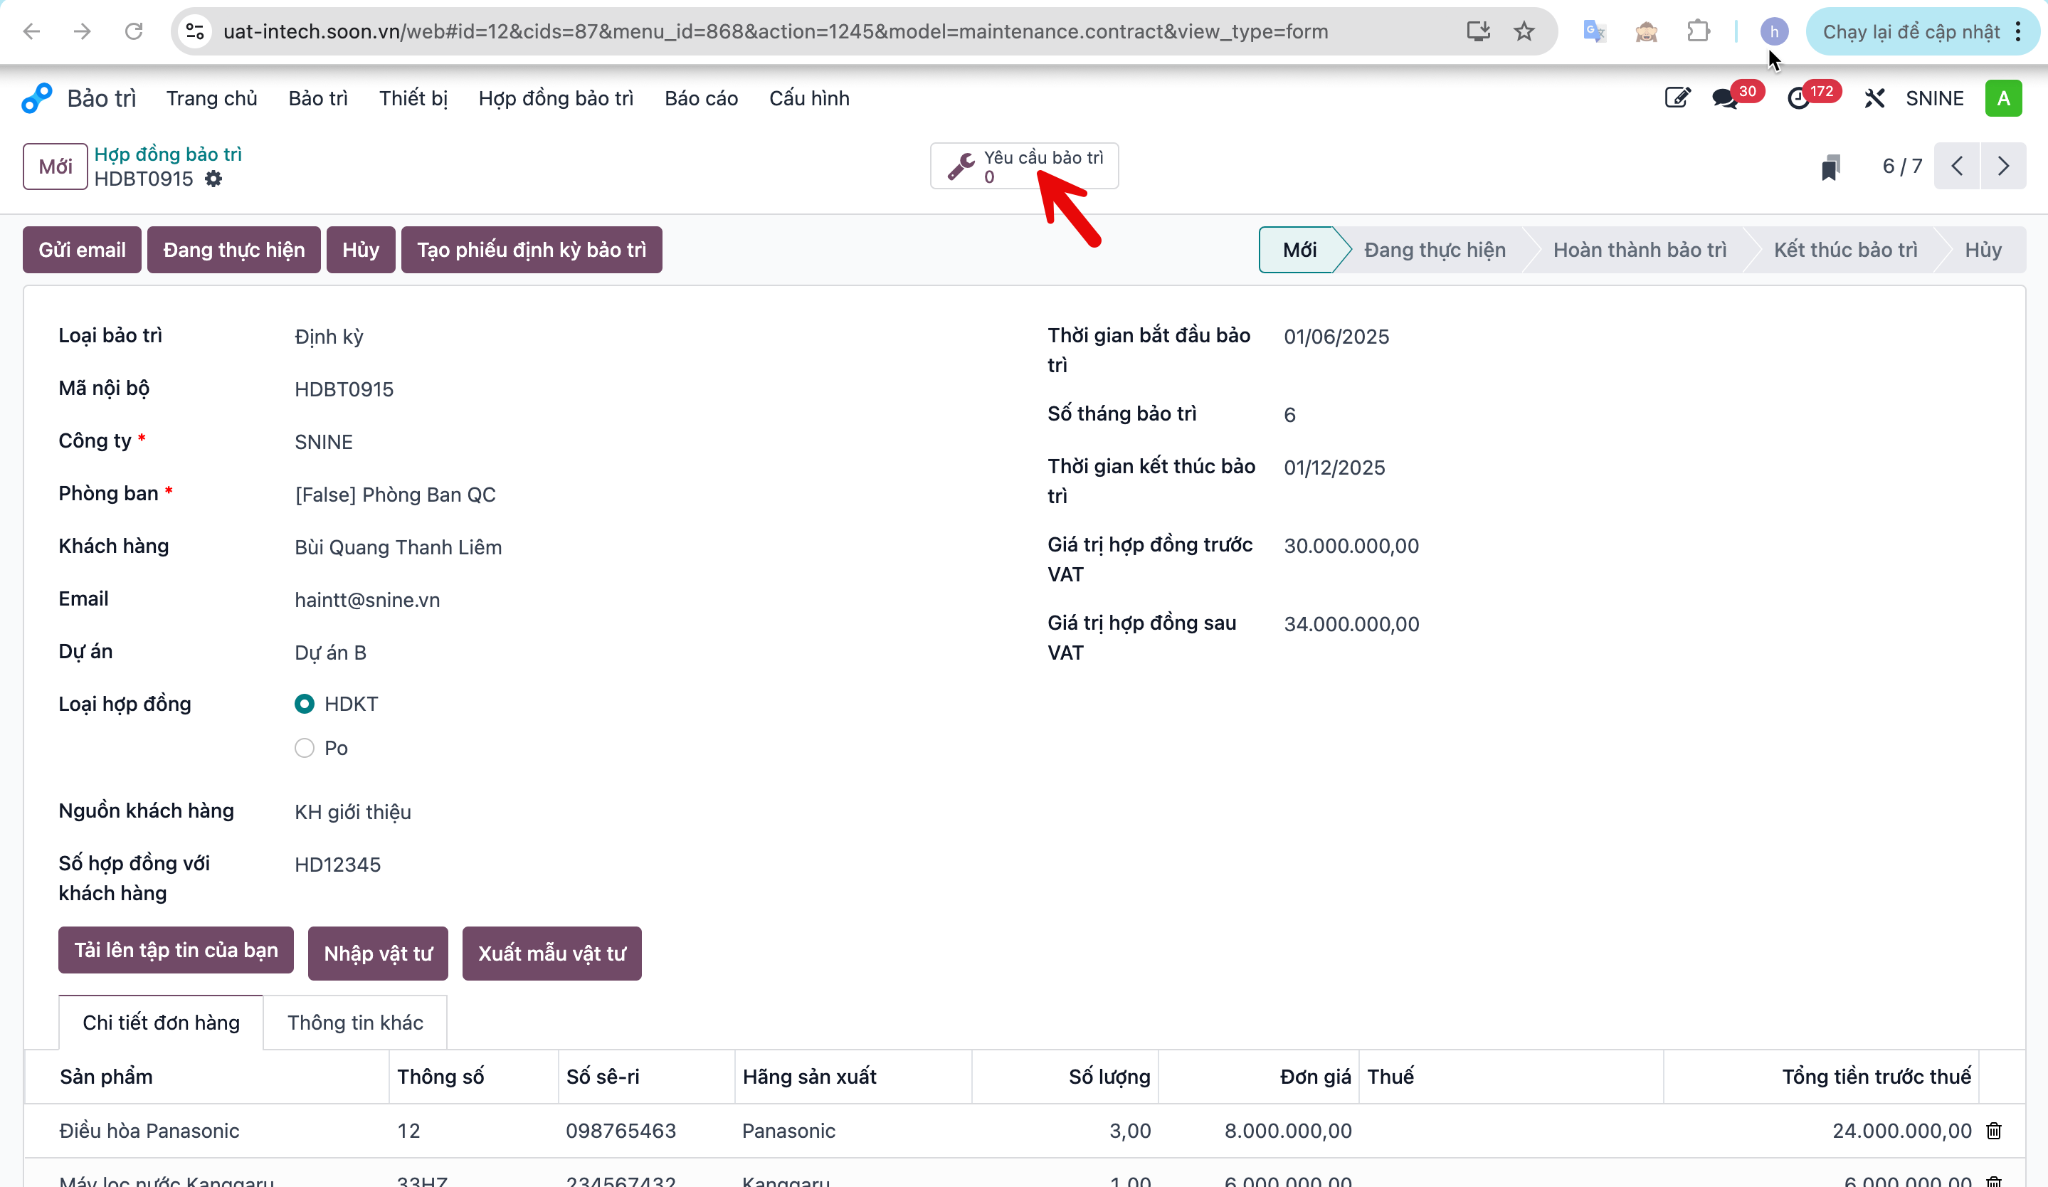Viewport: 2048px width, 1187px height.
Task: Click the bookmark icon near record pager
Action: point(1830,167)
